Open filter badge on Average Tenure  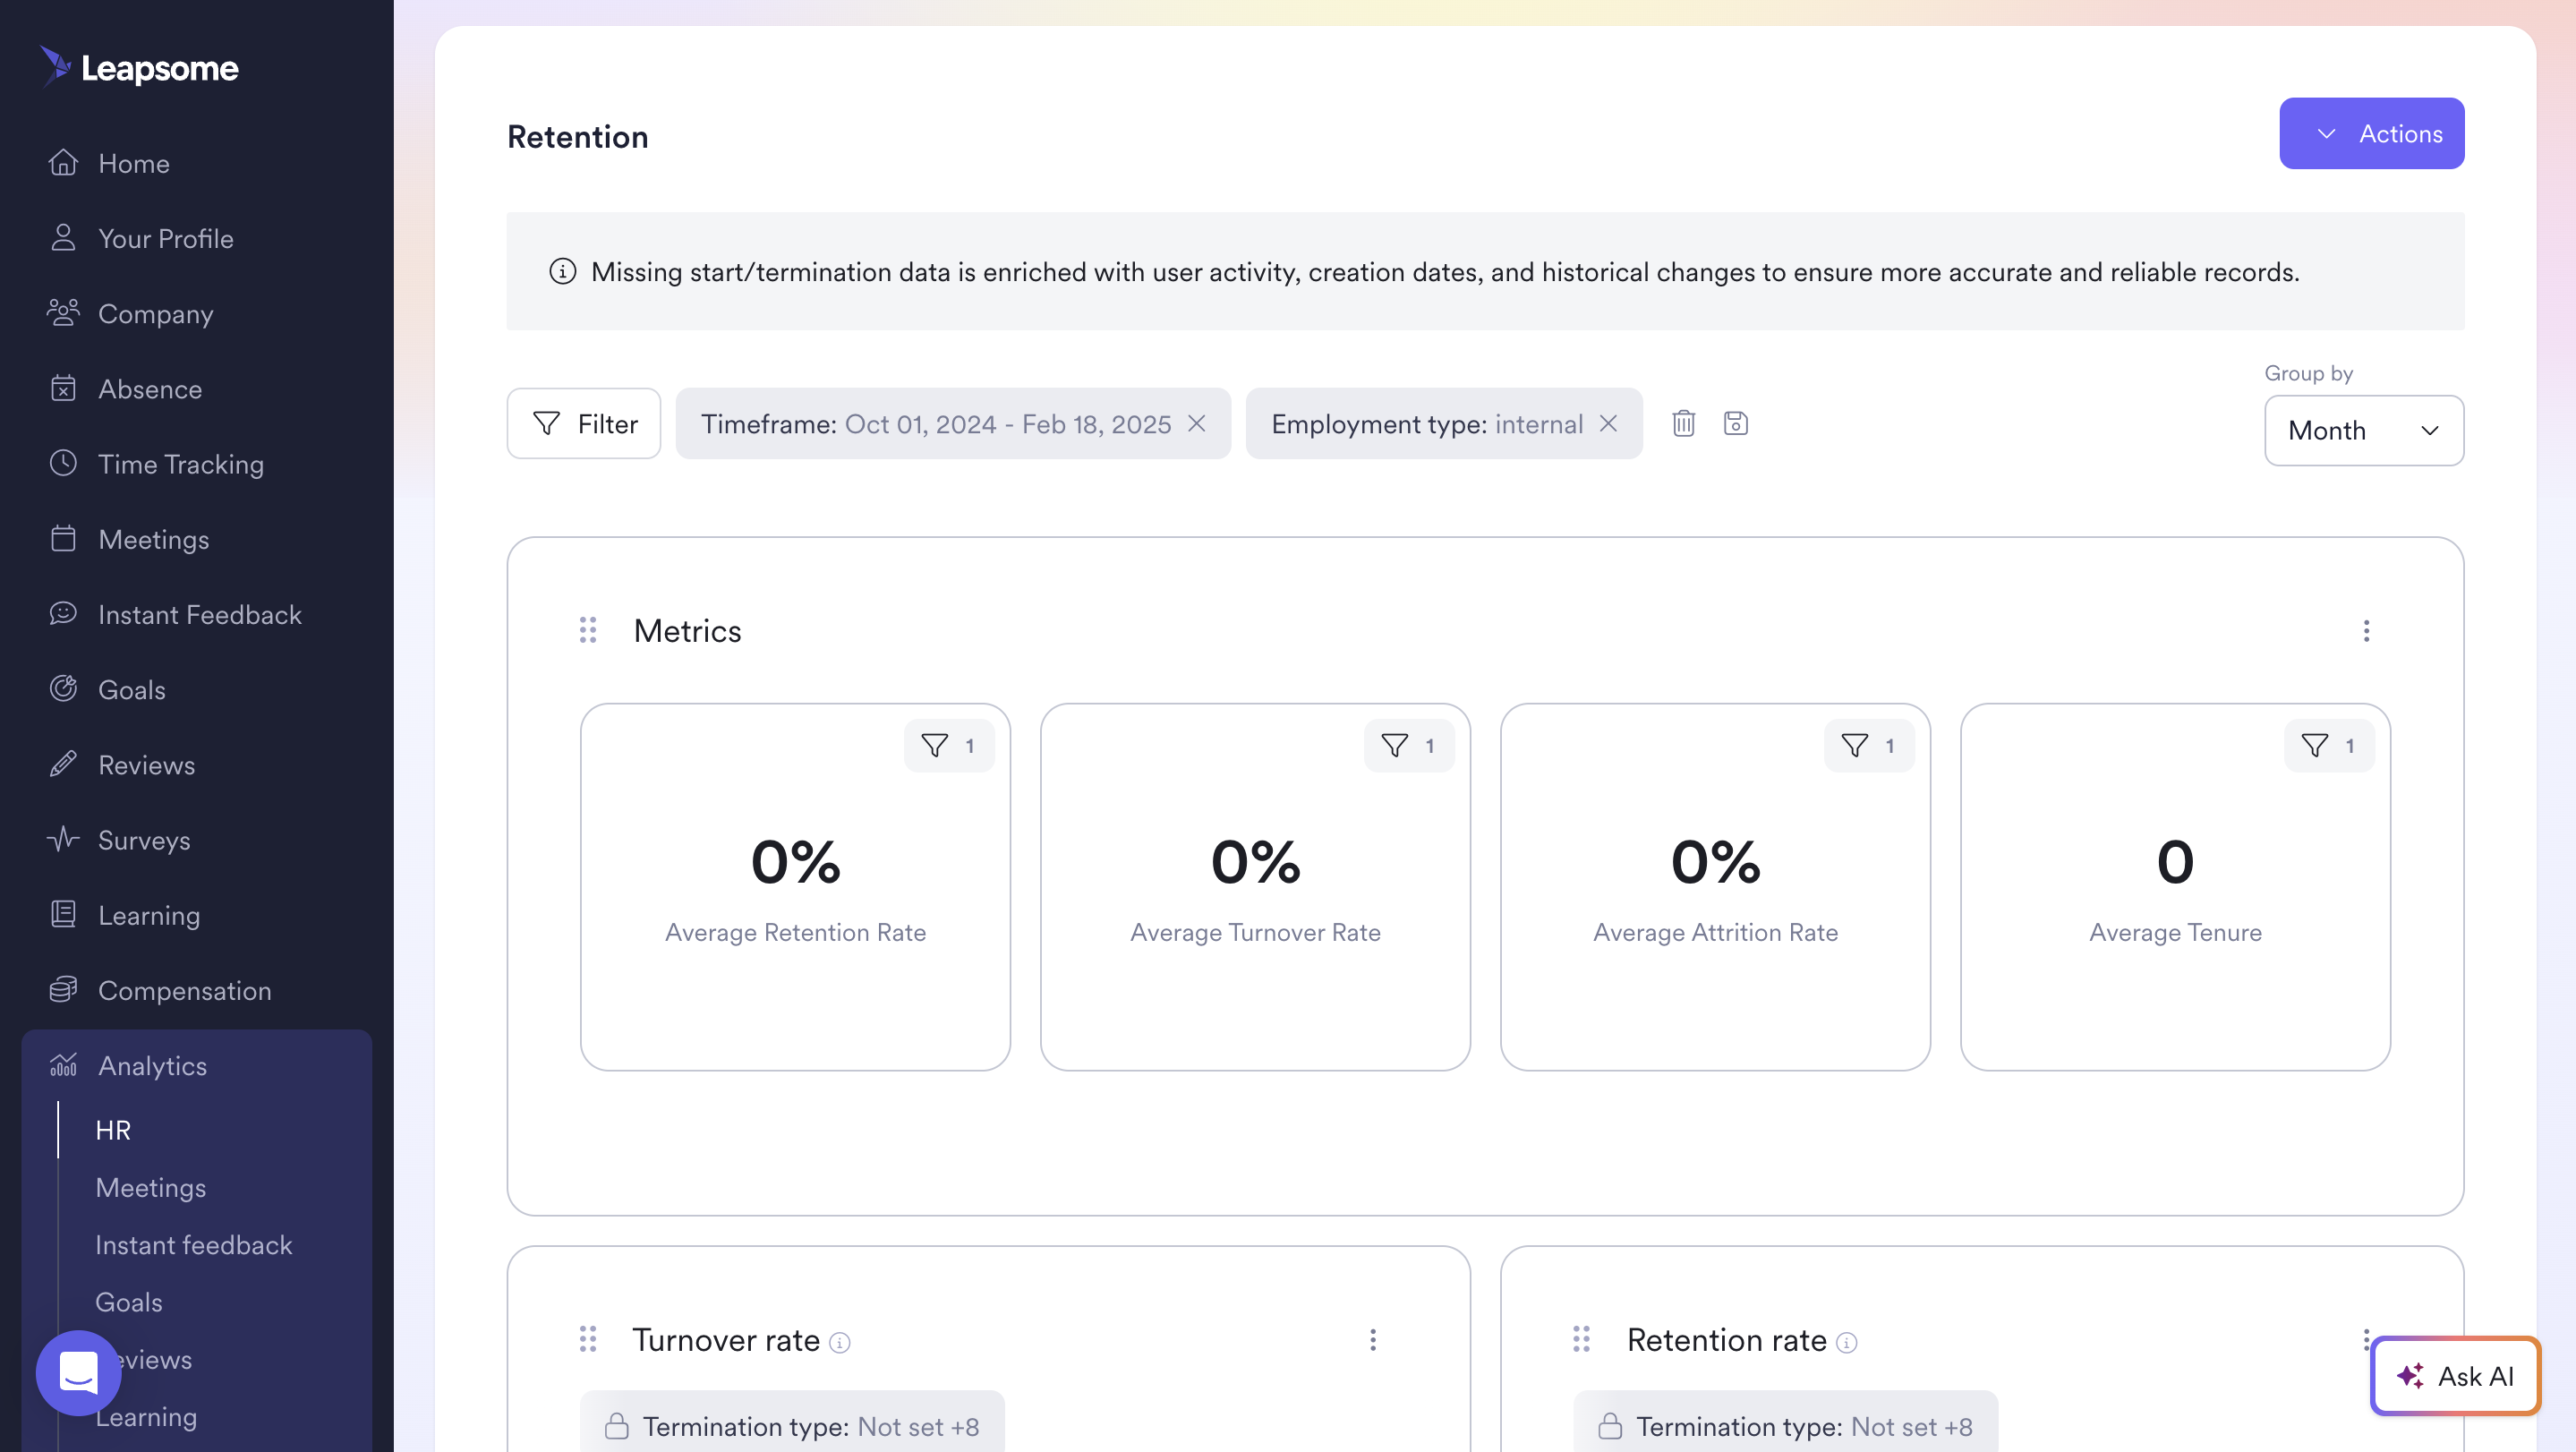(x=2328, y=745)
